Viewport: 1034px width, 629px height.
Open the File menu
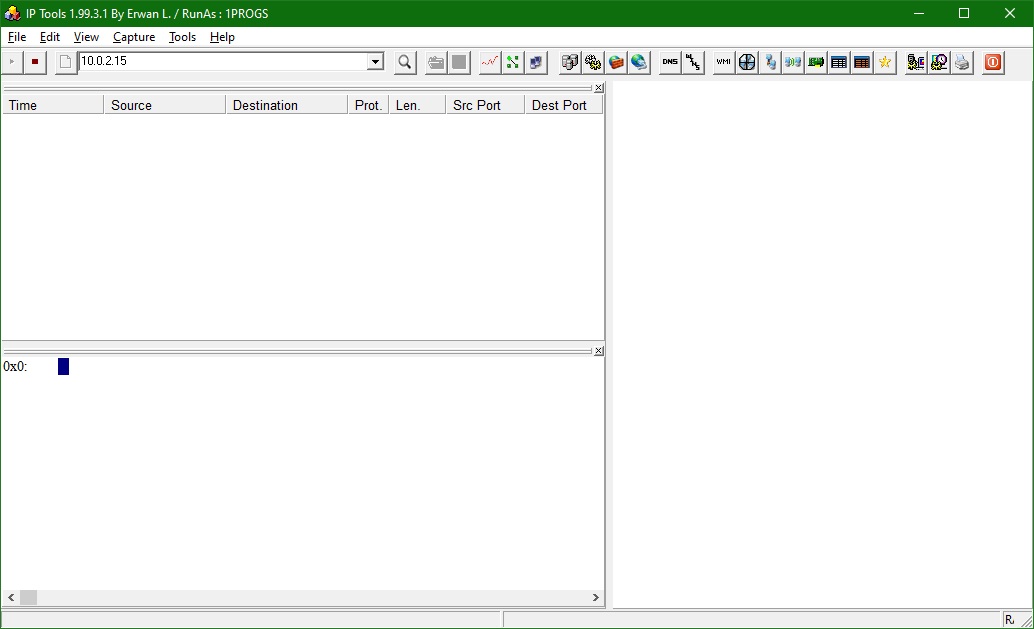click(16, 37)
